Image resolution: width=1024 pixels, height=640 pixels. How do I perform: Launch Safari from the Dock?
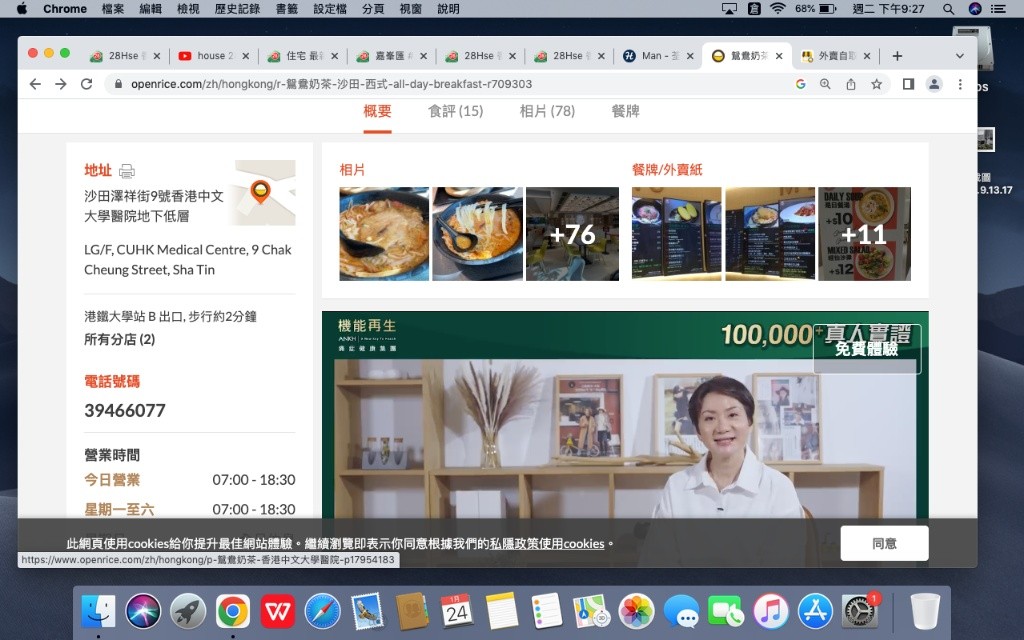point(323,612)
